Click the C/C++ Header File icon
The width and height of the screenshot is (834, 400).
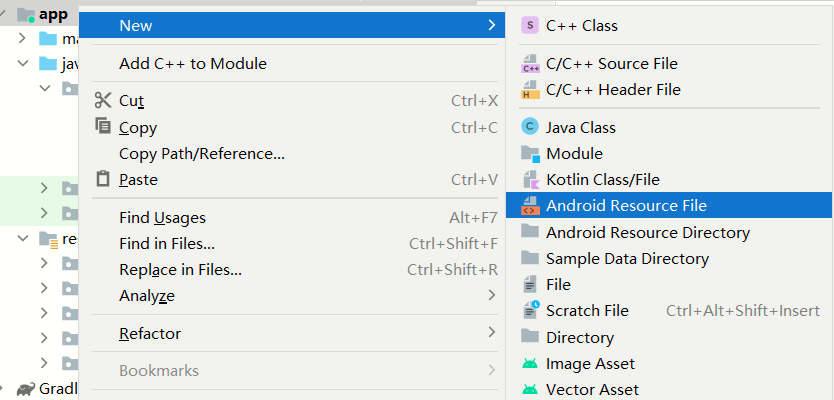(530, 90)
